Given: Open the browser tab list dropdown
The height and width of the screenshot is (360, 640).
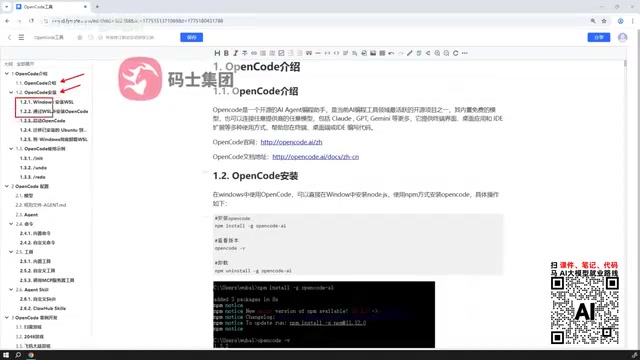Looking at the screenshot, I should point(7,7).
